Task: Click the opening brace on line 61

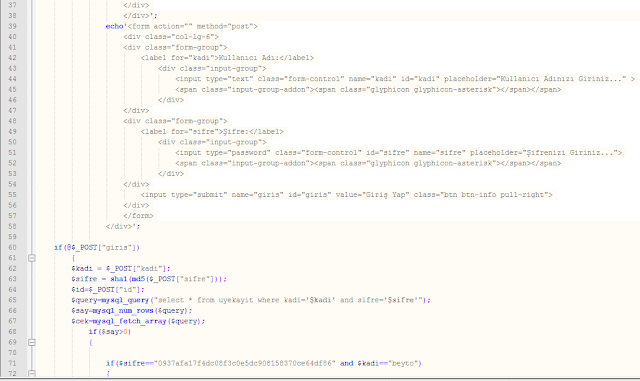Action: 73,258
